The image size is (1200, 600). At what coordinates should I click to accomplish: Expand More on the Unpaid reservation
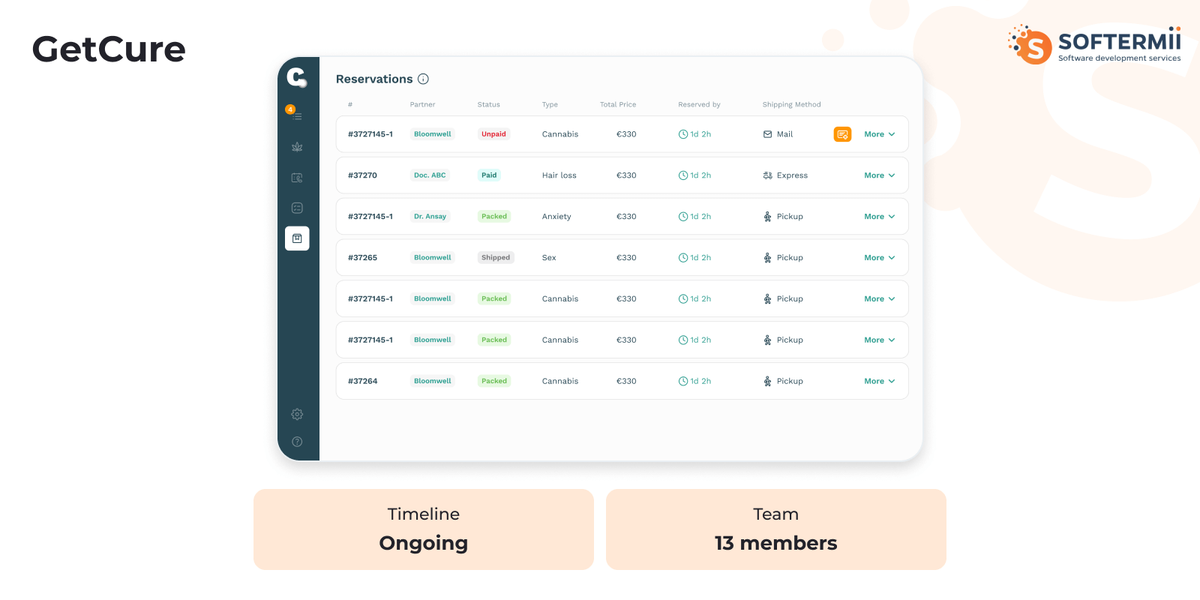click(879, 134)
